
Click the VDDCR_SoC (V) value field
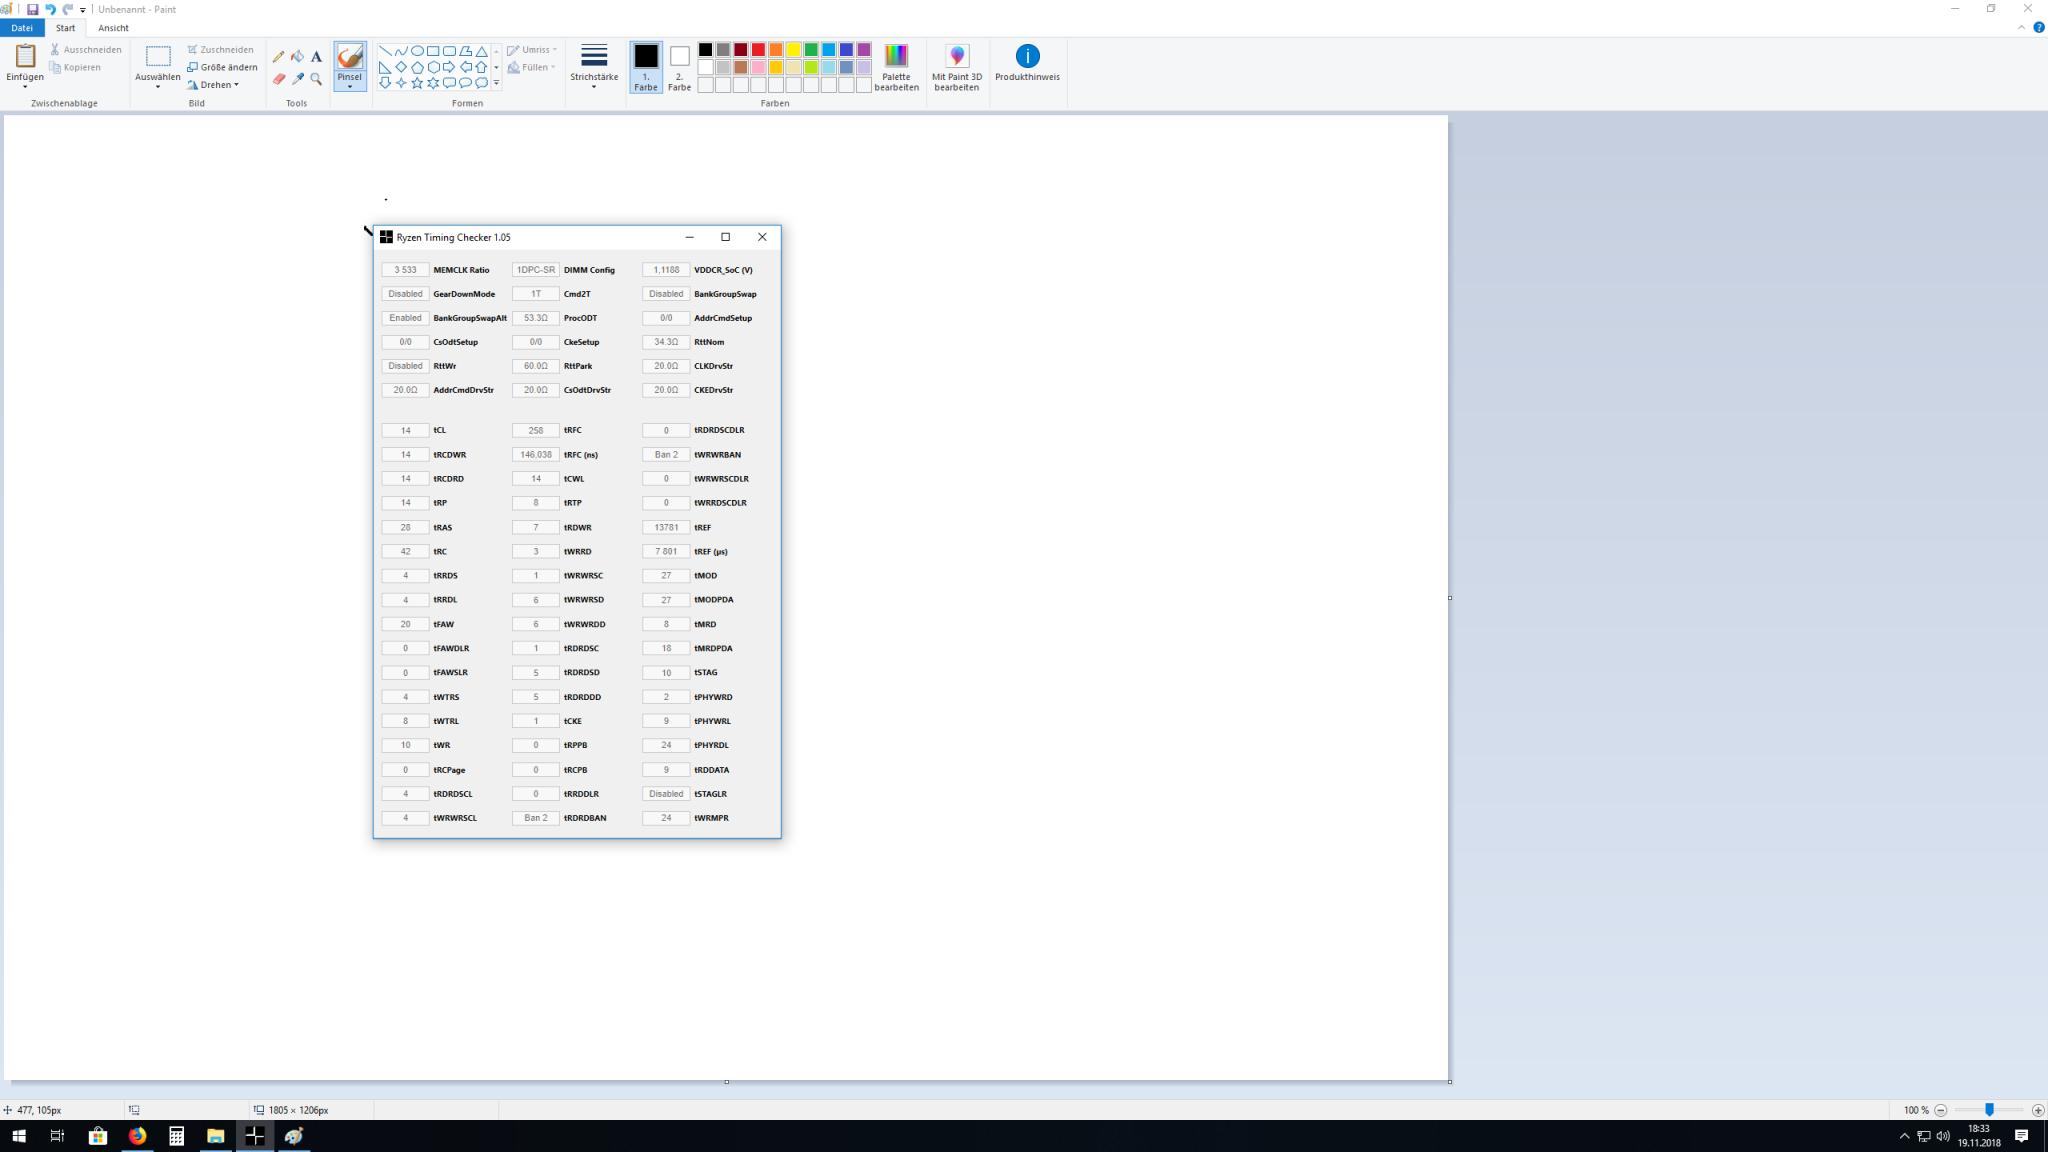(666, 270)
